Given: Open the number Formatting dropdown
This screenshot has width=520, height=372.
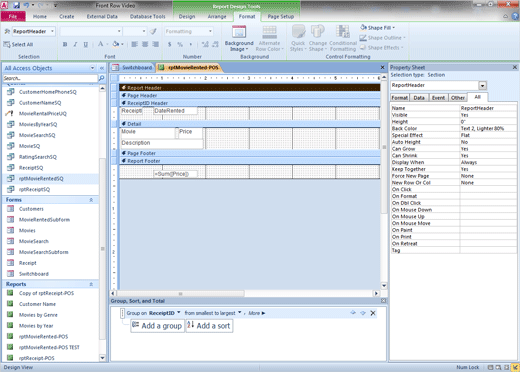Looking at the screenshot, I should pos(210,31).
